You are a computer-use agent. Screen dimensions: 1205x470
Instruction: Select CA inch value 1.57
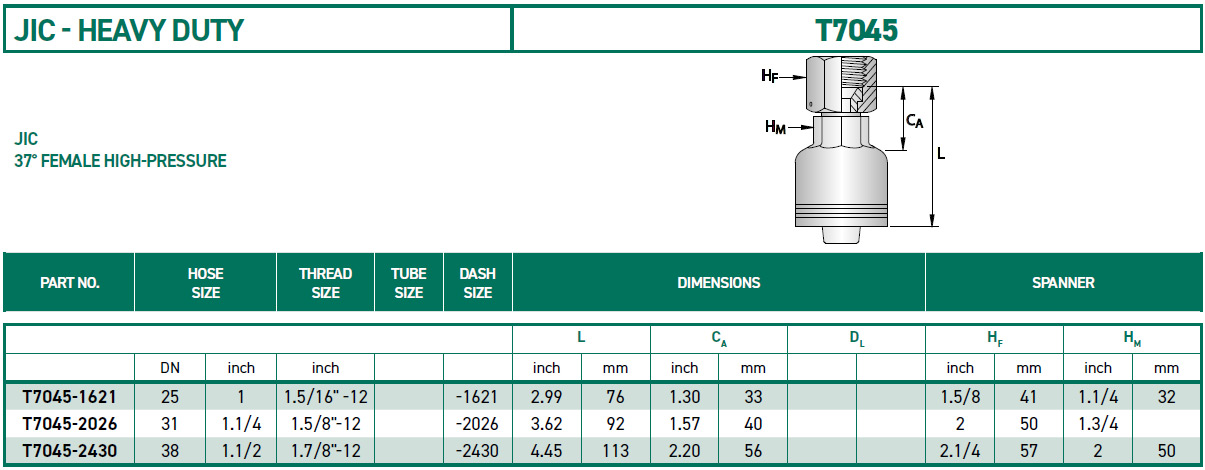(684, 423)
